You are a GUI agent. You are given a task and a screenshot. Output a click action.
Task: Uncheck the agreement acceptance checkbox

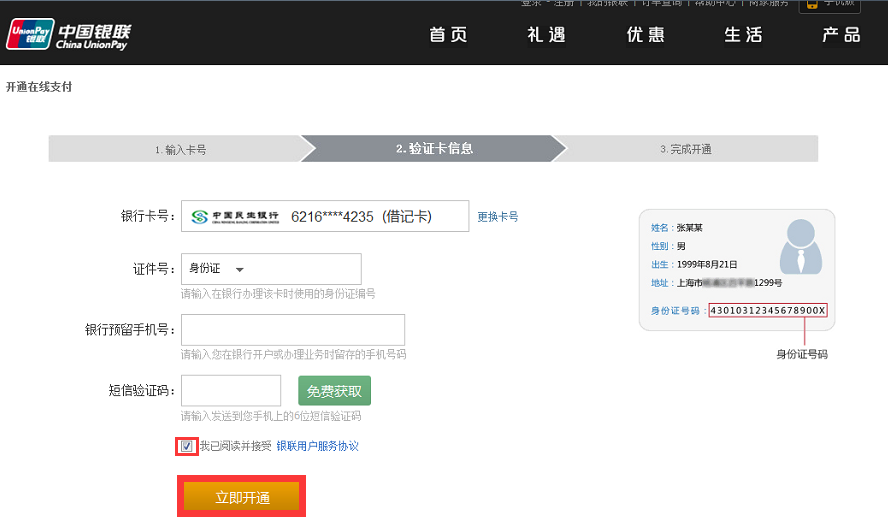tap(187, 446)
